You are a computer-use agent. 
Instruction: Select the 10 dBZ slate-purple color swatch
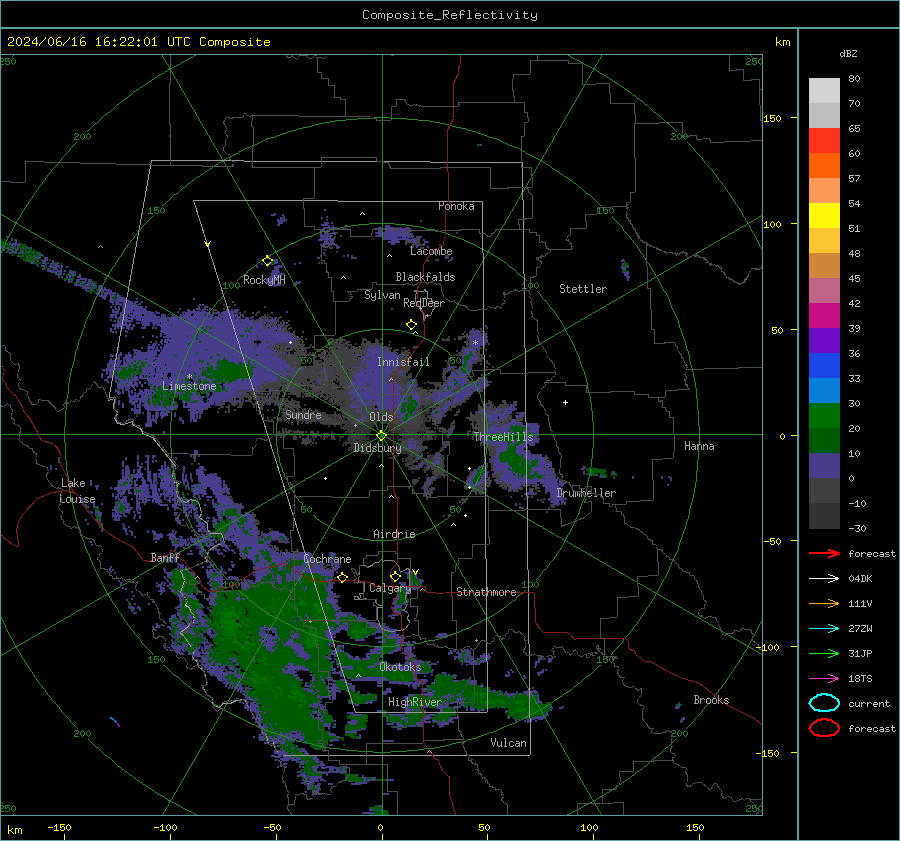click(824, 465)
